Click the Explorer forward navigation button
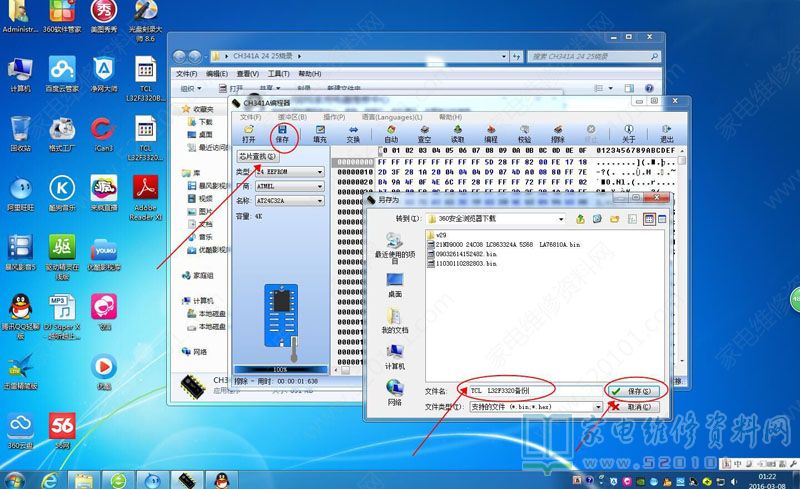The image size is (800, 489). (195, 56)
